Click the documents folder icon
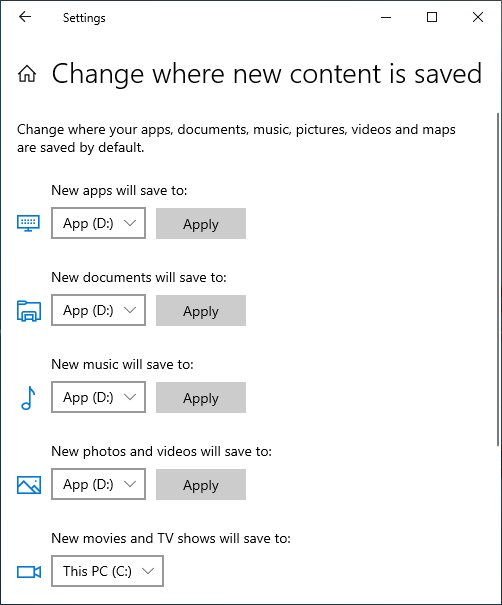This screenshot has height=605, width=502. click(29, 311)
